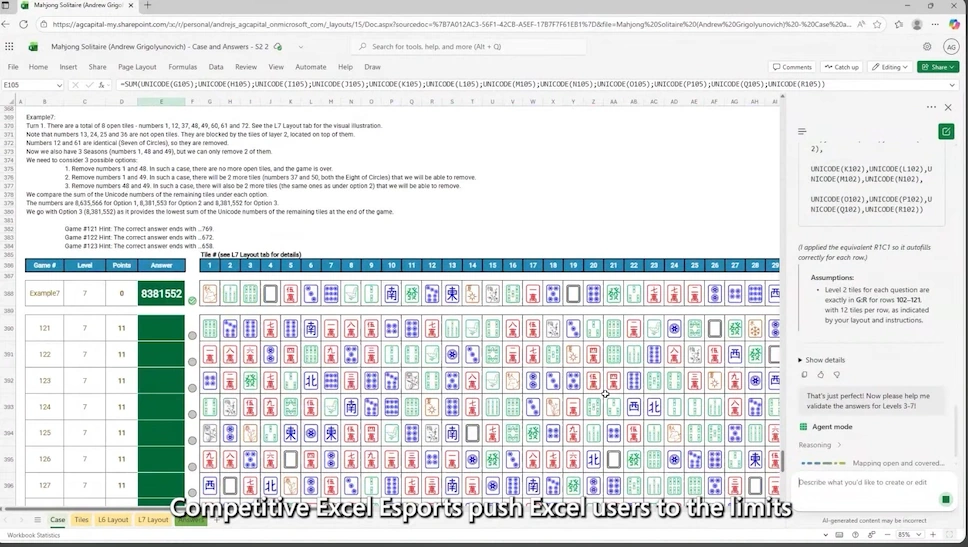The image size is (968, 547).
Task: Copy the Copilot response
Action: point(804,375)
